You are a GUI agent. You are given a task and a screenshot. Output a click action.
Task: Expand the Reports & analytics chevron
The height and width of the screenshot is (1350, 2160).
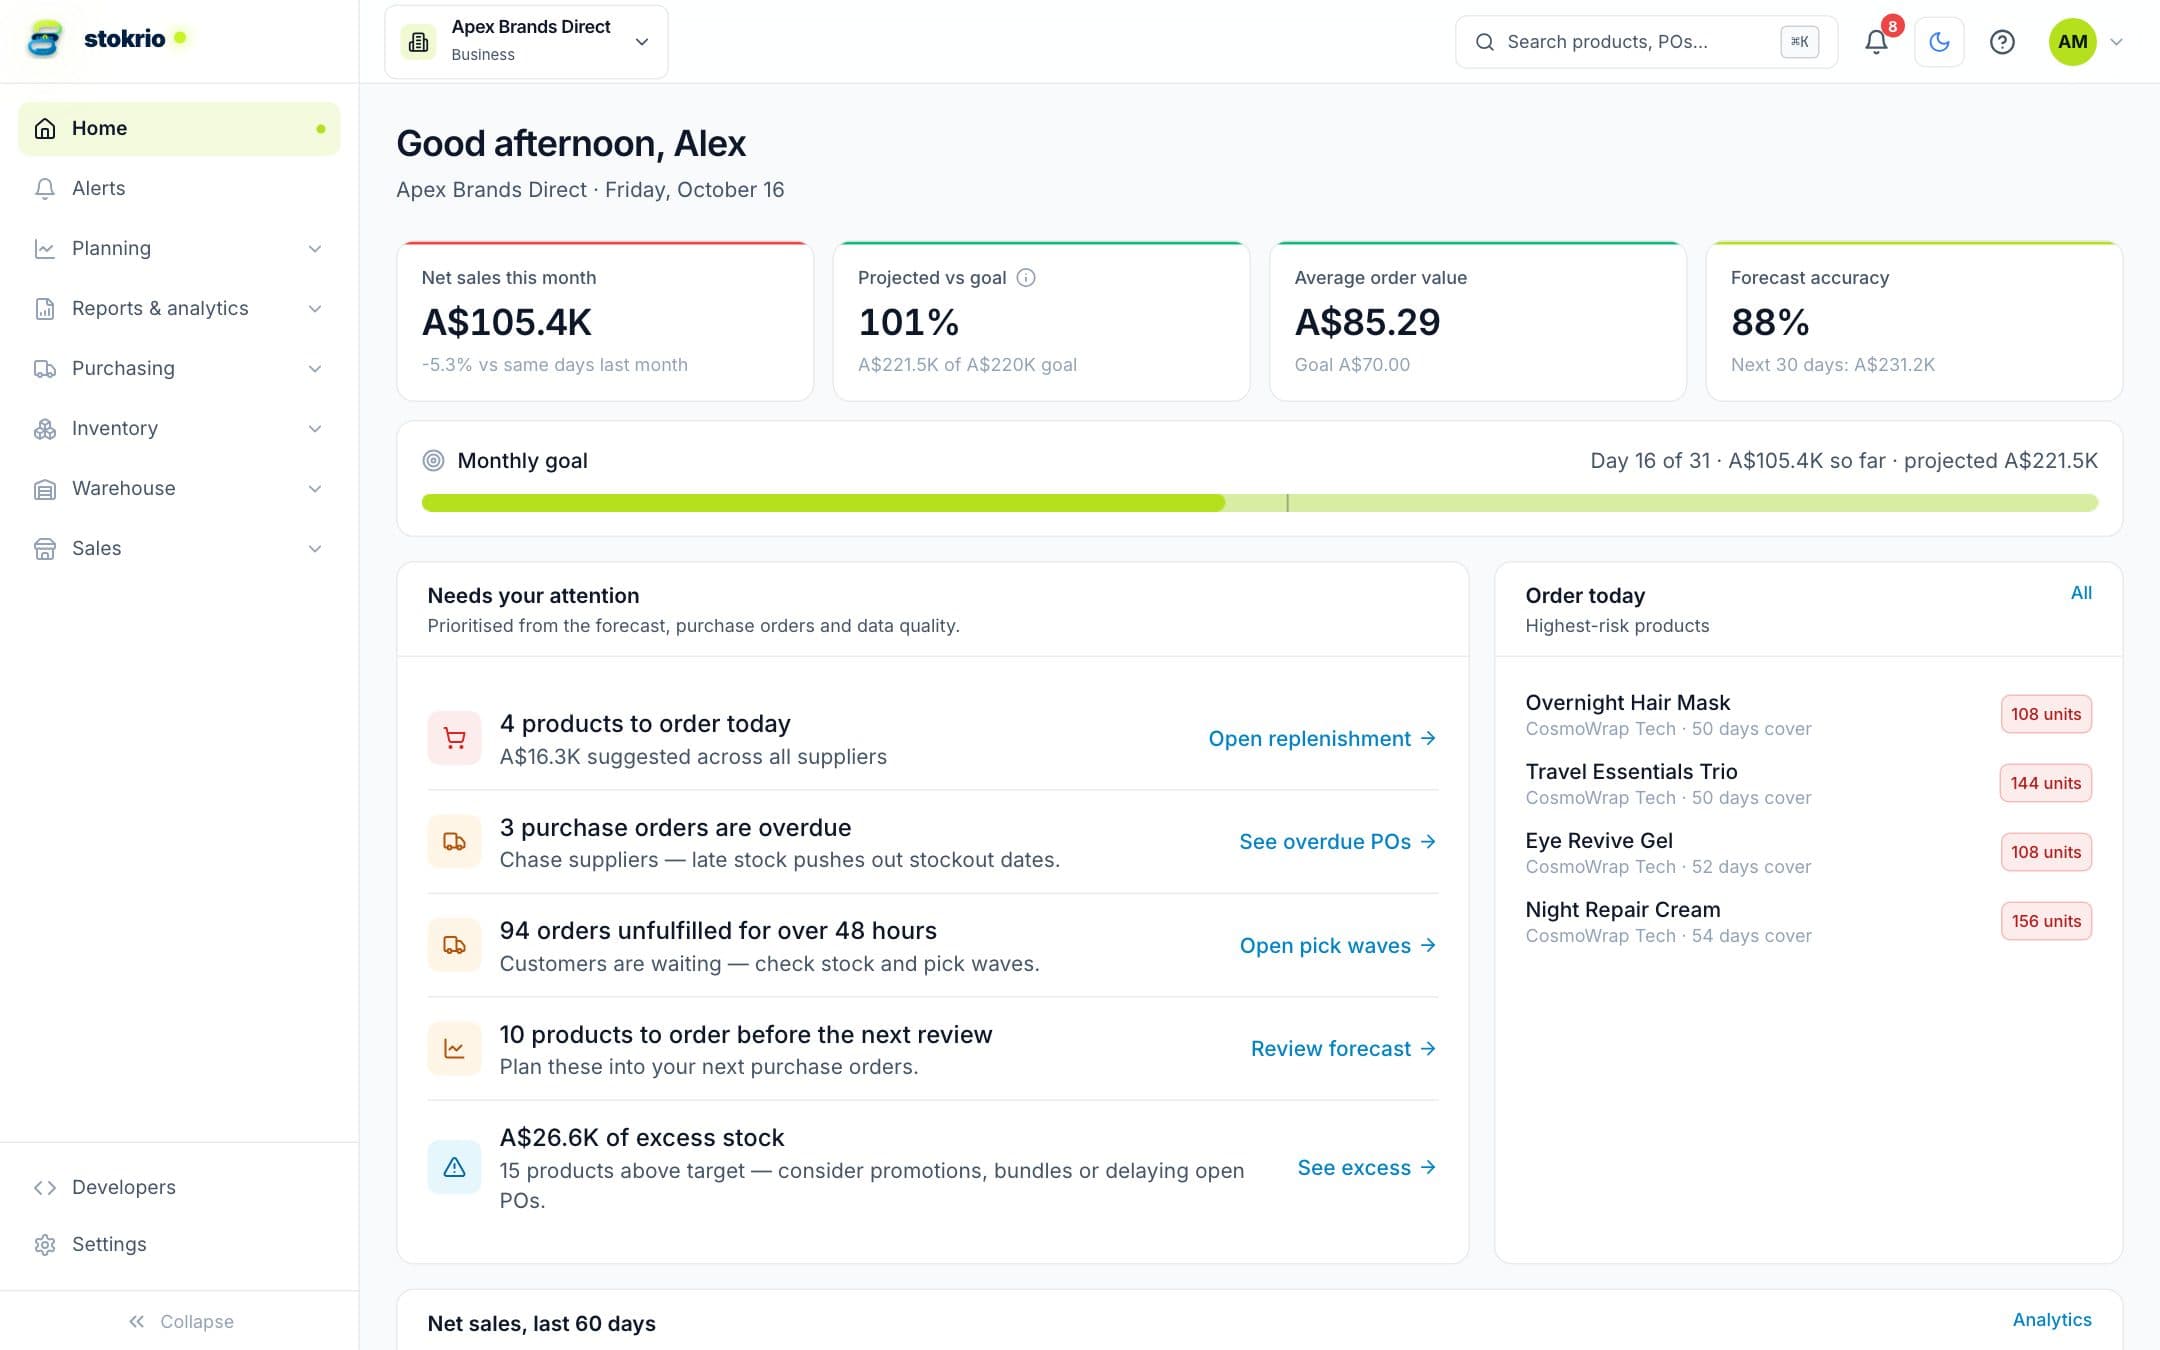tap(315, 308)
